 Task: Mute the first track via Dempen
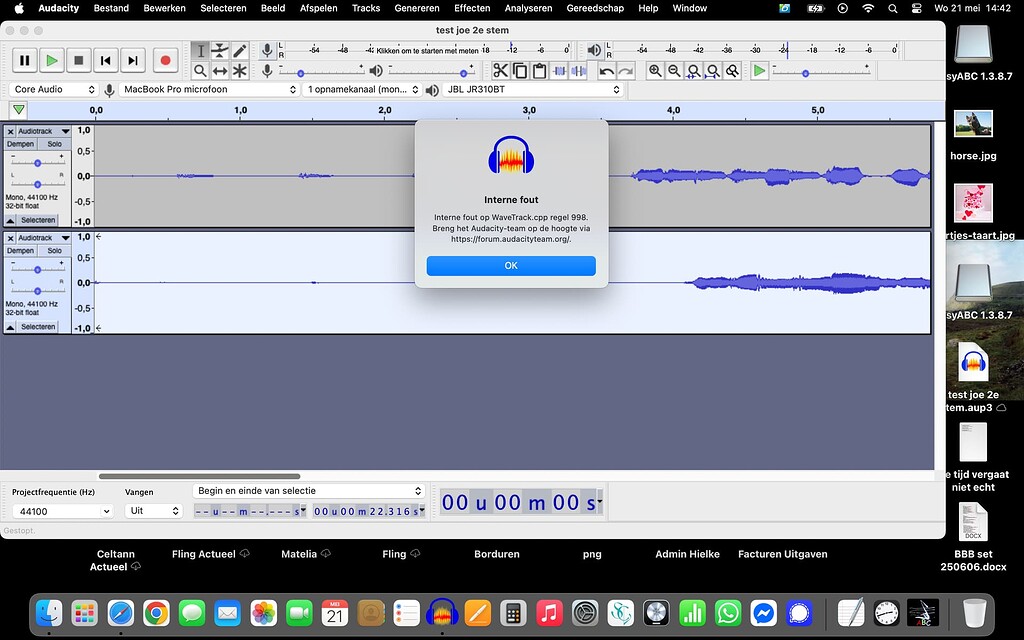(23, 143)
